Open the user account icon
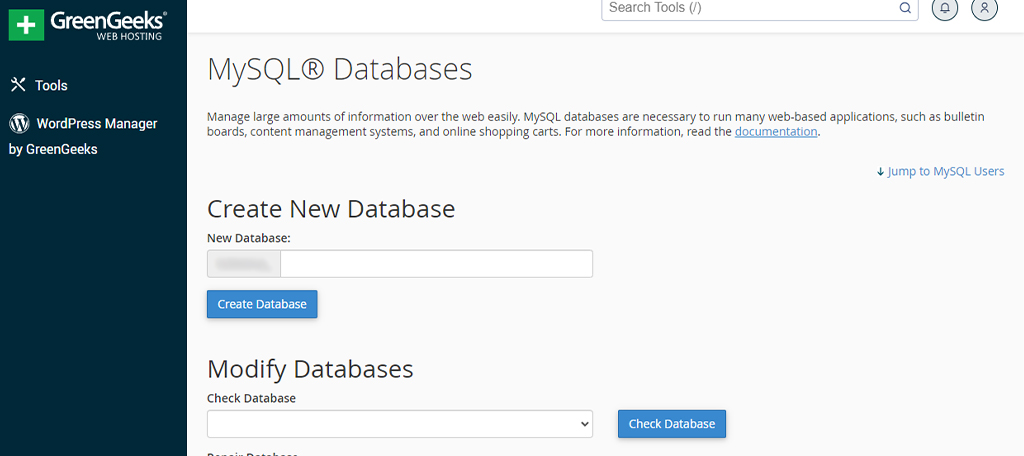The image size is (1024, 456). pyautogui.click(x=984, y=8)
